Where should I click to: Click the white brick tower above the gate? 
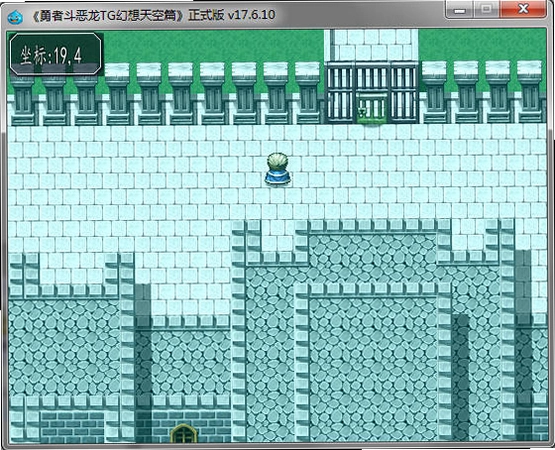tap(371, 45)
